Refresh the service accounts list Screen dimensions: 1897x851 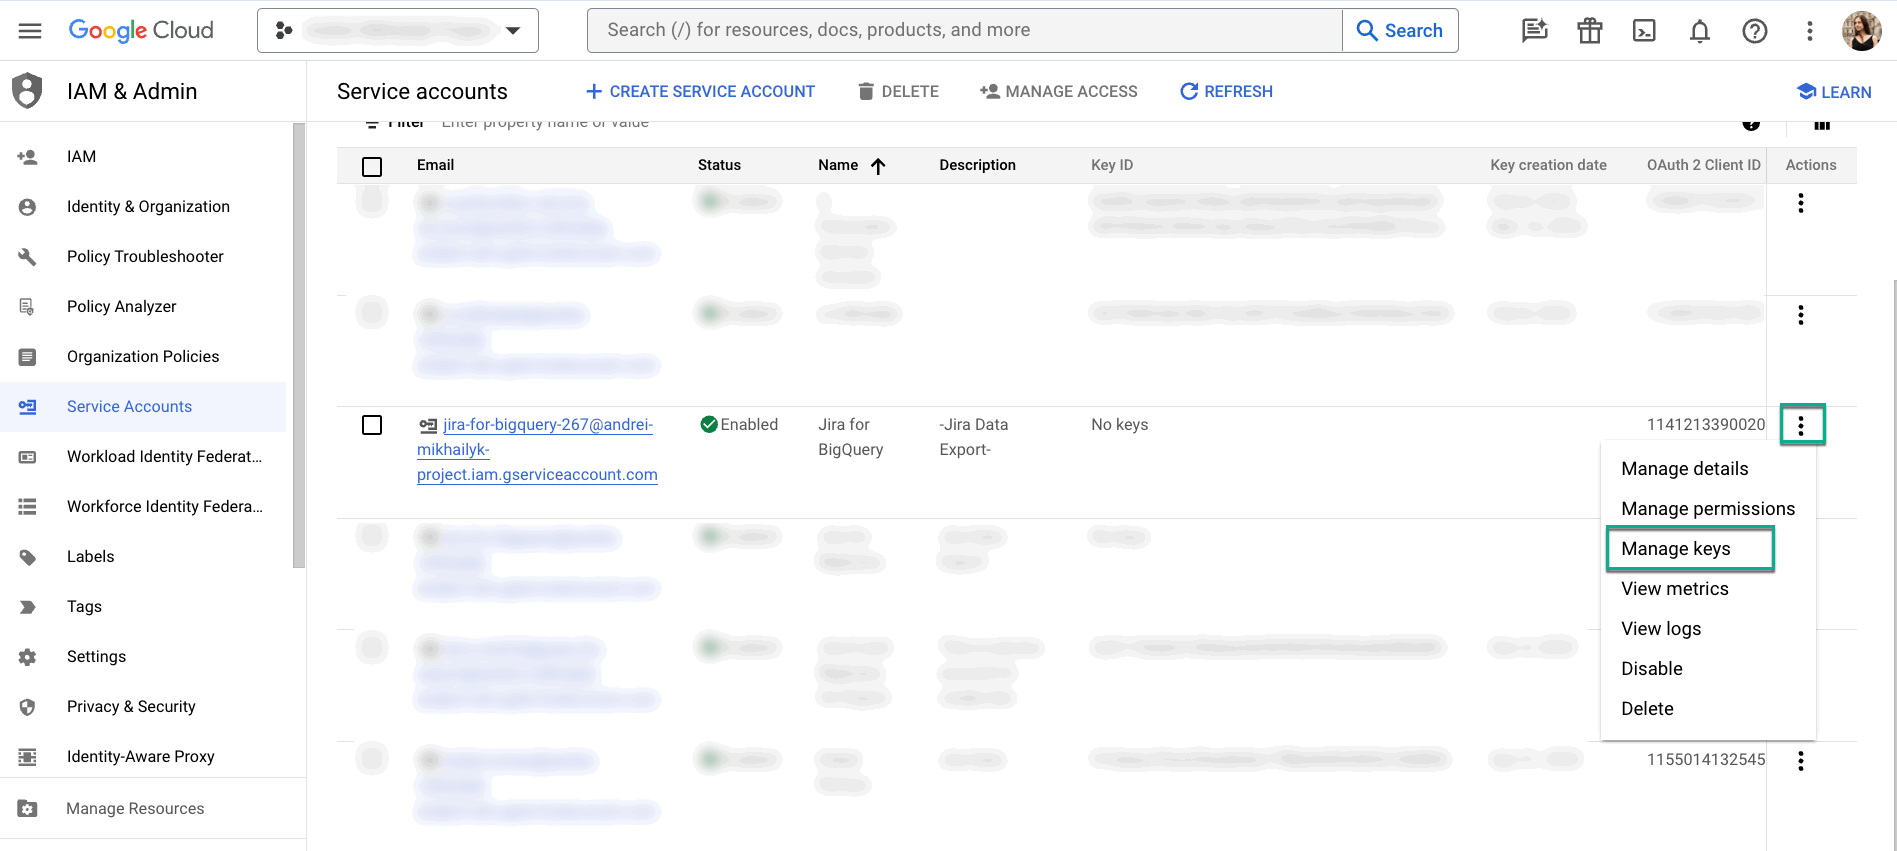pyautogui.click(x=1226, y=92)
